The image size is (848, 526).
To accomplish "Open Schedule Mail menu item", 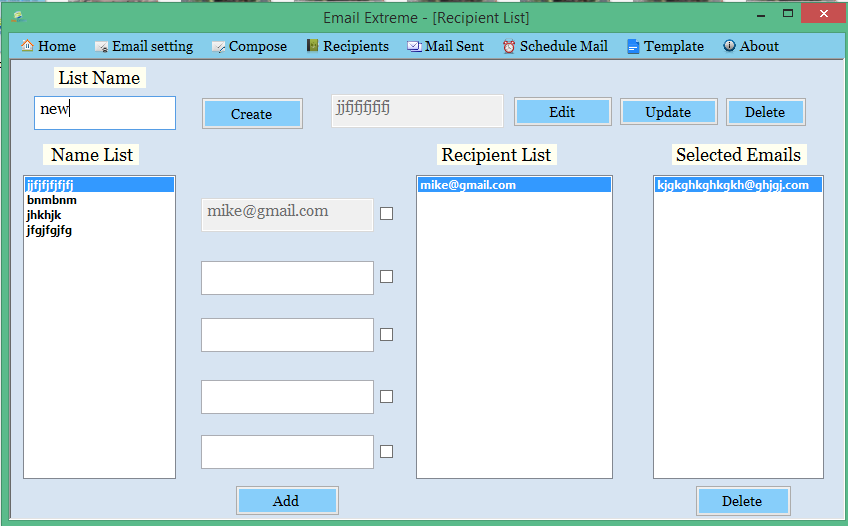I will 555,46.
